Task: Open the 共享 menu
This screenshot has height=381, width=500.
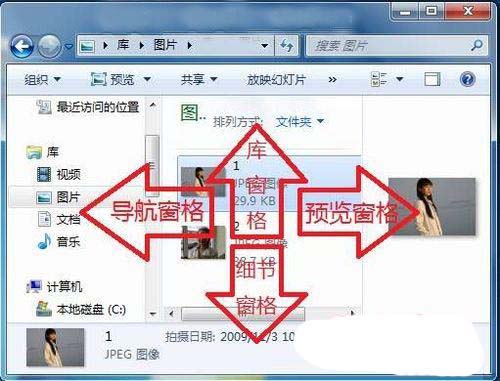Action: click(199, 80)
